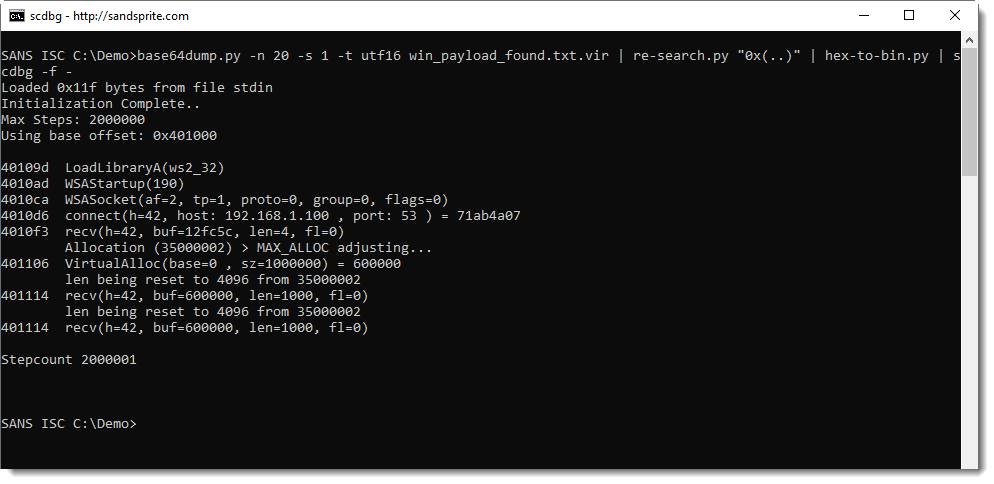Click the Allocation MAX_ALLOC adjusting line
The image size is (994, 484).
248,247
